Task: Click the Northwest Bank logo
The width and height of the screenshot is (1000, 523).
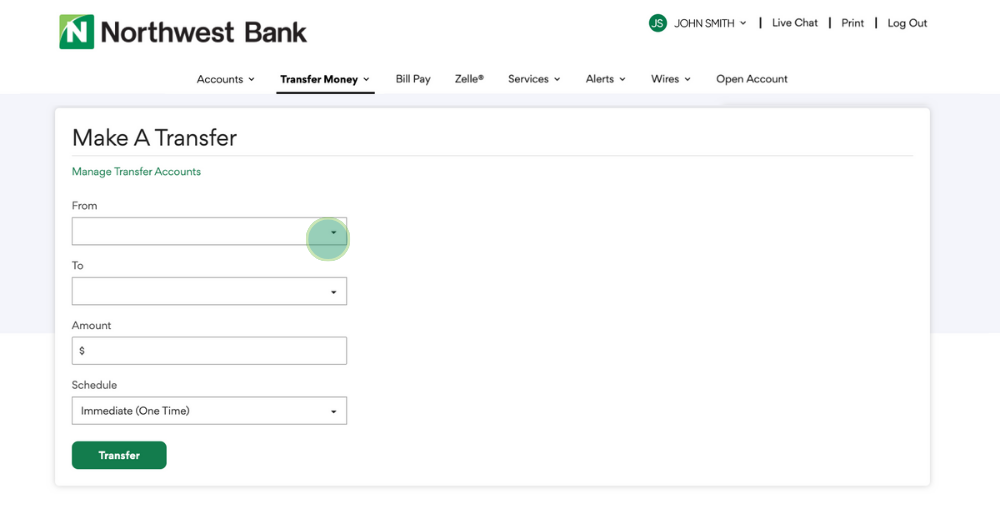Action: tap(183, 32)
